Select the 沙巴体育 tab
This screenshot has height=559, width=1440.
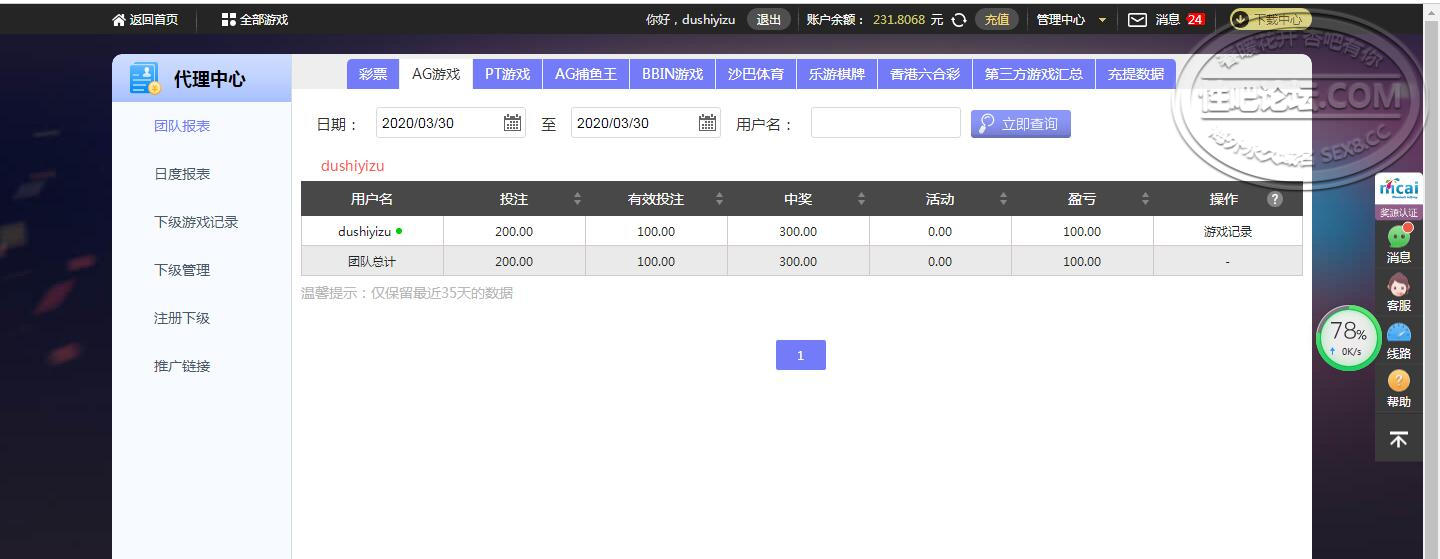(756, 74)
